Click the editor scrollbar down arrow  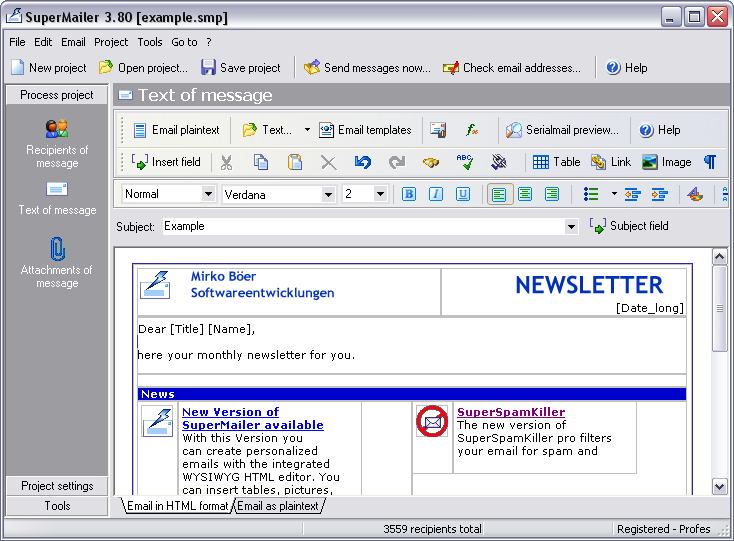[719, 487]
